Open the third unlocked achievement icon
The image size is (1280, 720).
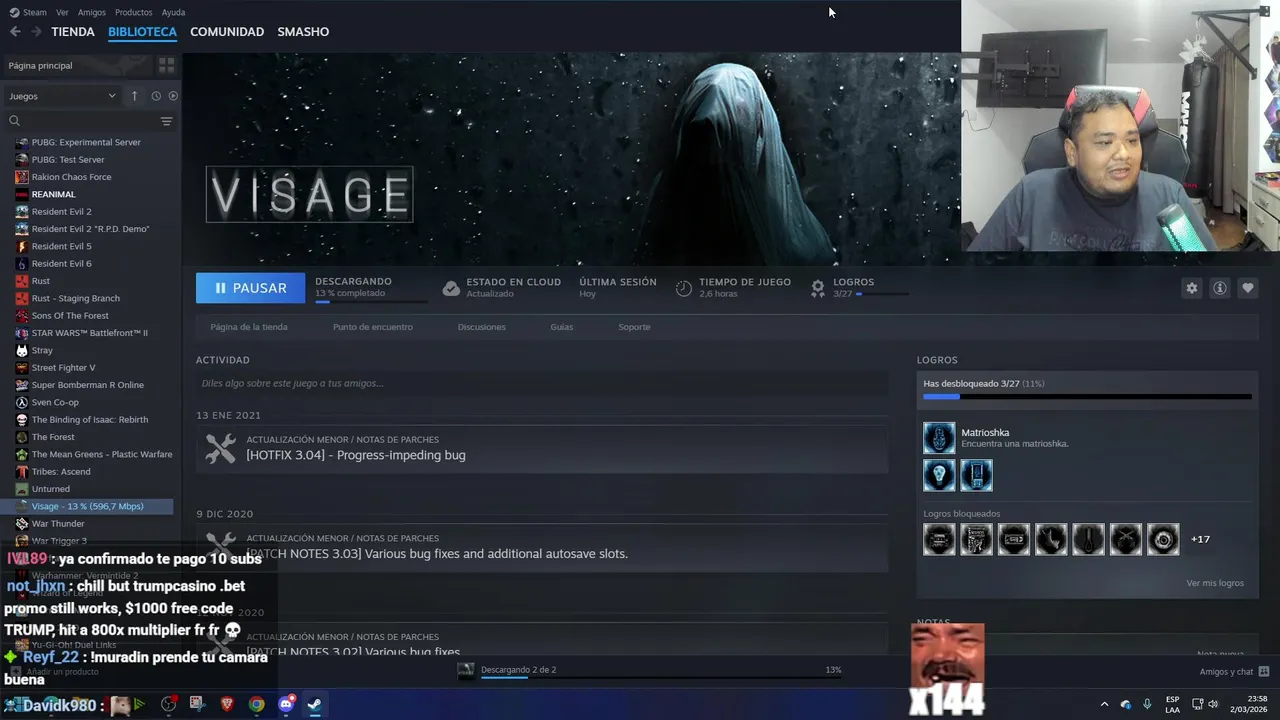coord(976,475)
